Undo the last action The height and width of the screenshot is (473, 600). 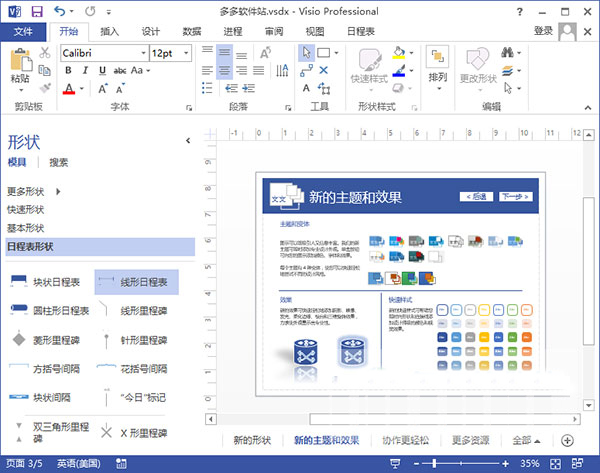click(x=59, y=11)
